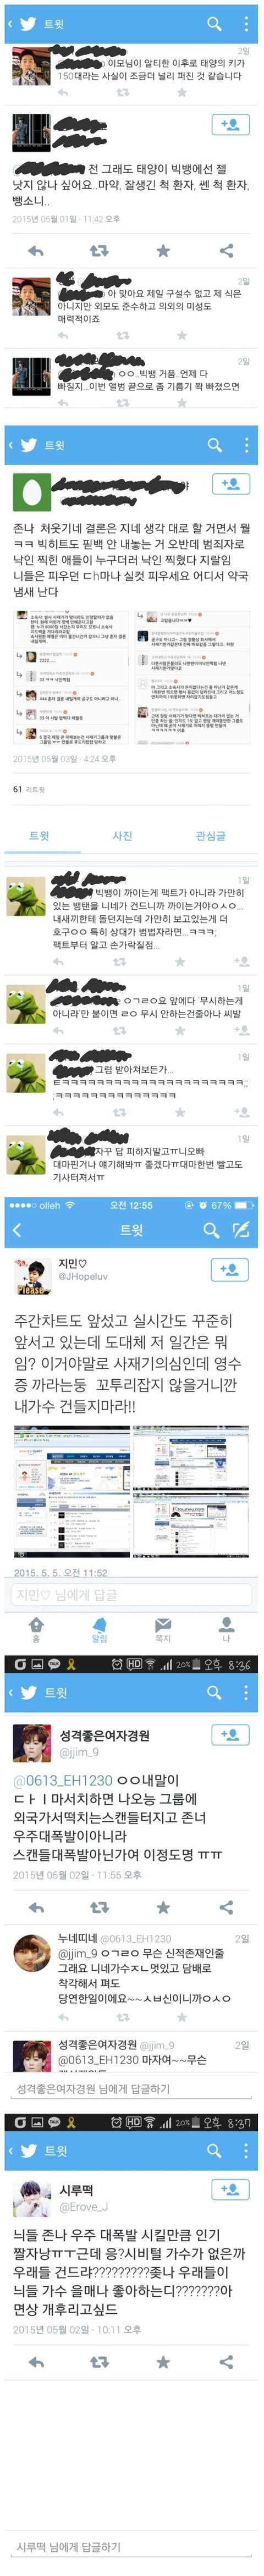Open overflow menu above the 시루떡 tweet
The width and height of the screenshot is (264, 2576).
pos(246,2150)
